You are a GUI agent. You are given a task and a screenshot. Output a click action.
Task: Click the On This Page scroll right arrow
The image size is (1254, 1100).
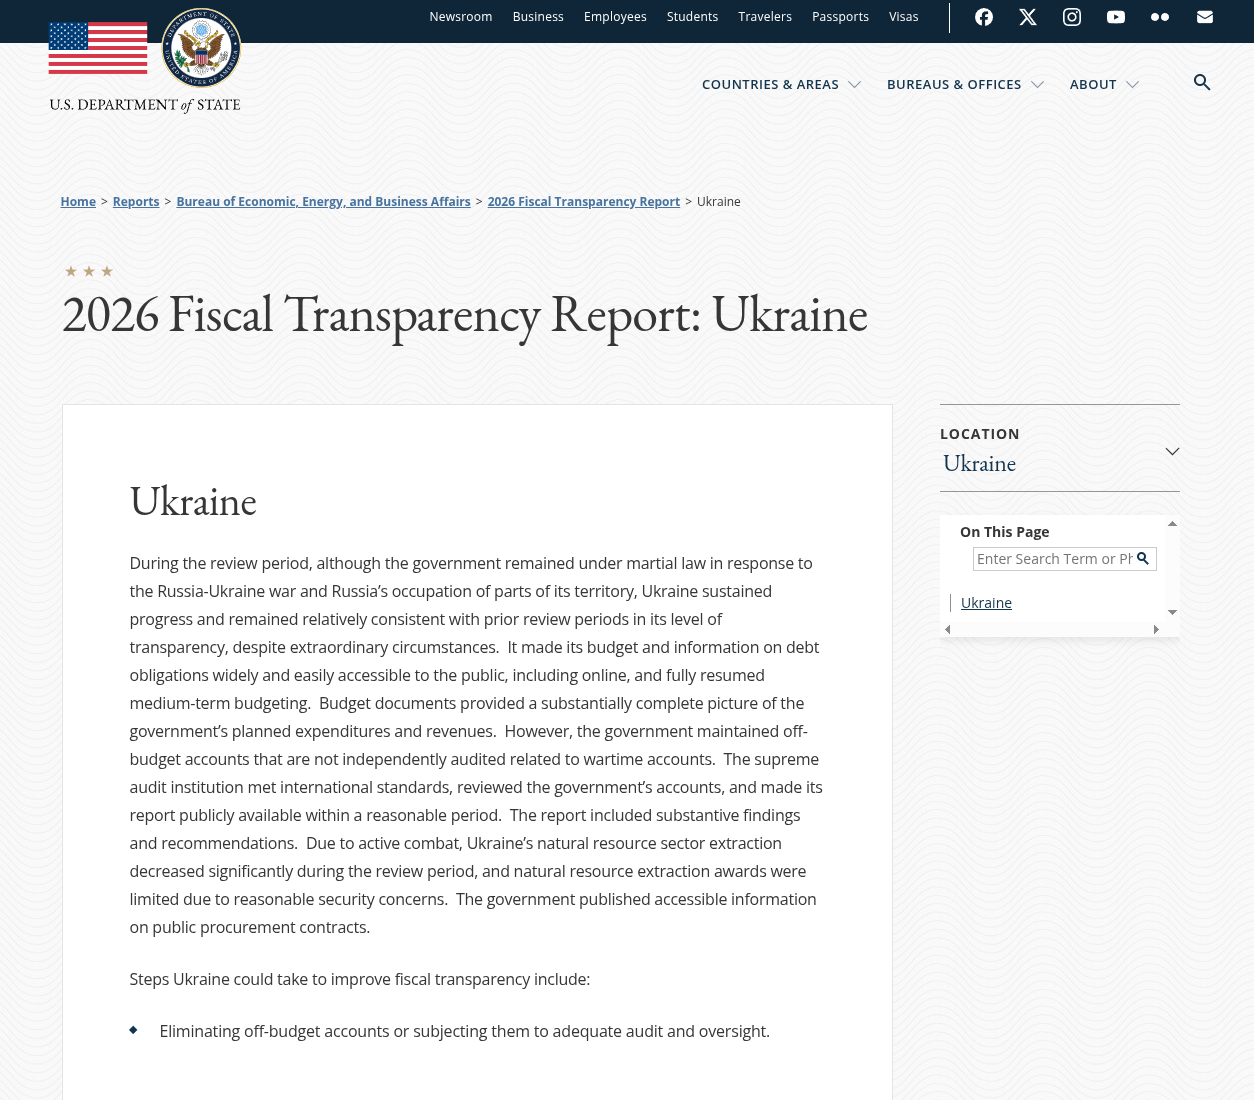[1156, 629]
